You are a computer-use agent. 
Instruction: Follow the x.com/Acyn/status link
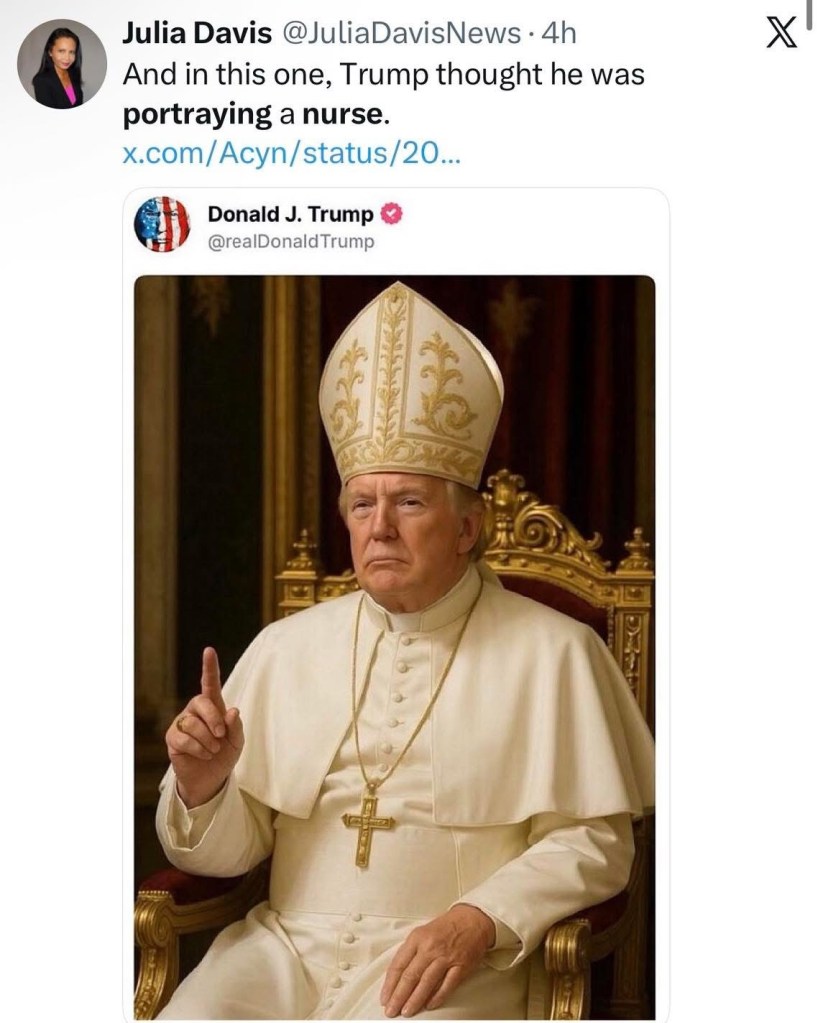tap(290, 153)
